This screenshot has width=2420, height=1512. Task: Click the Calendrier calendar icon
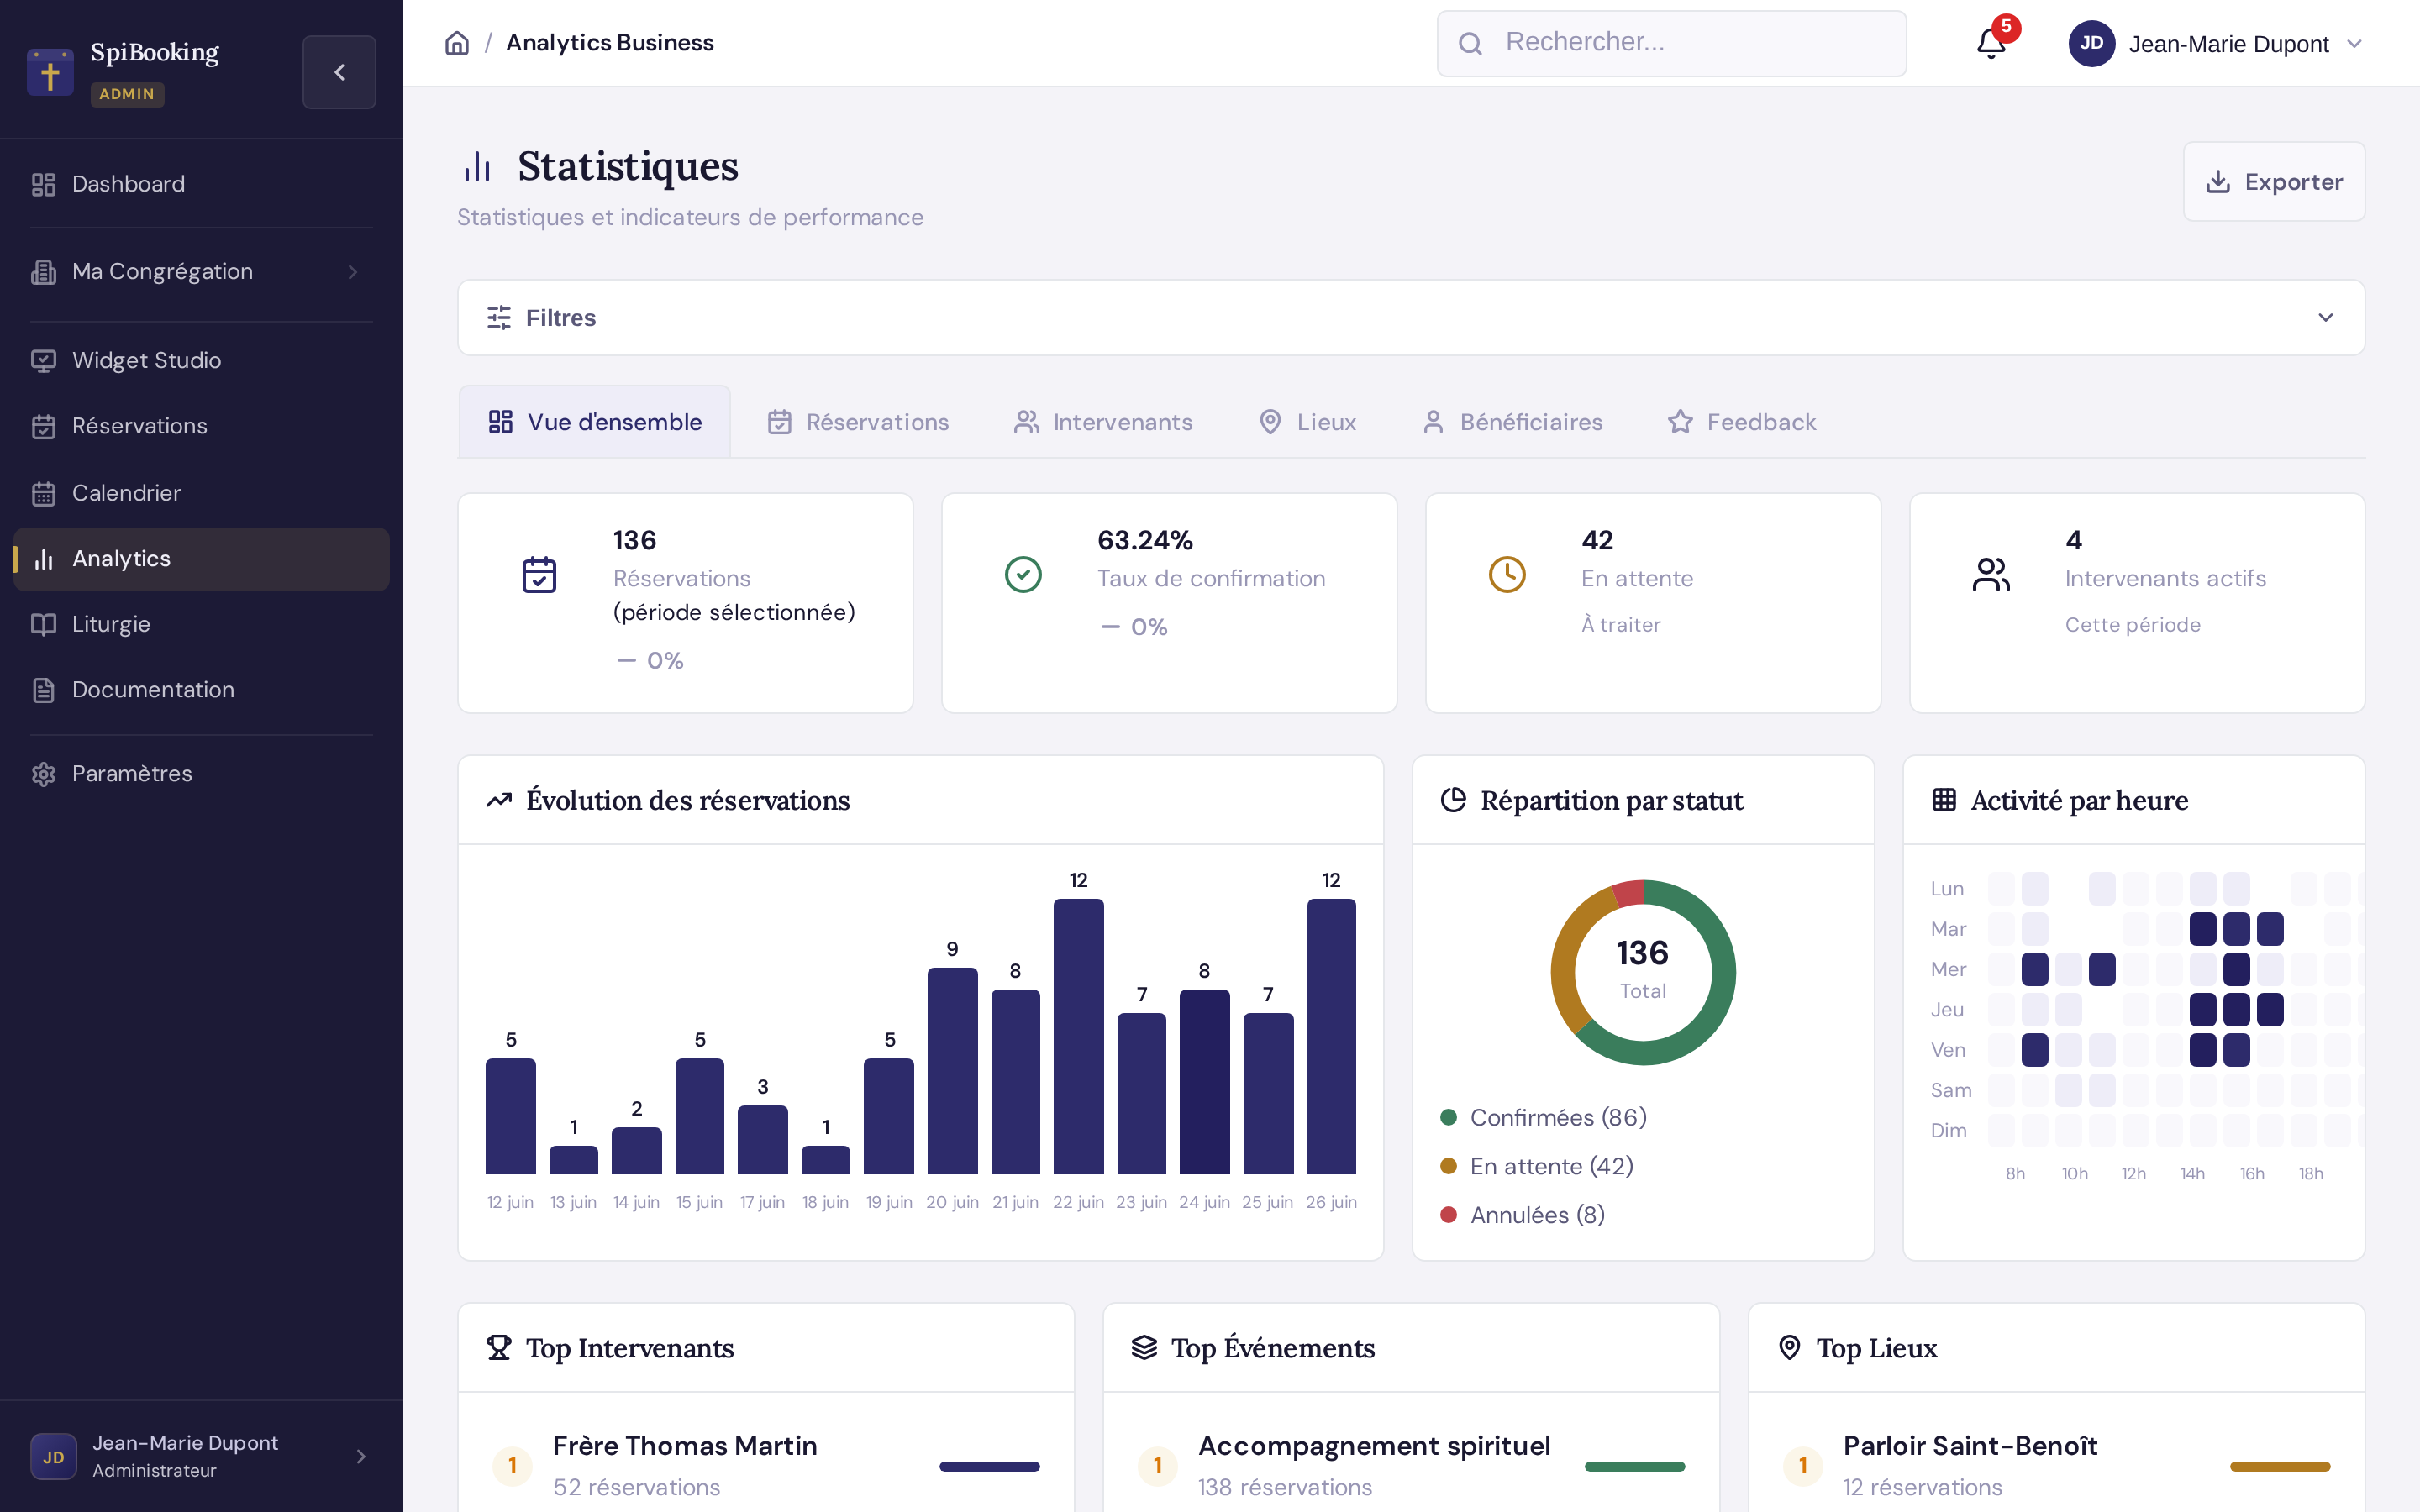pyautogui.click(x=43, y=493)
